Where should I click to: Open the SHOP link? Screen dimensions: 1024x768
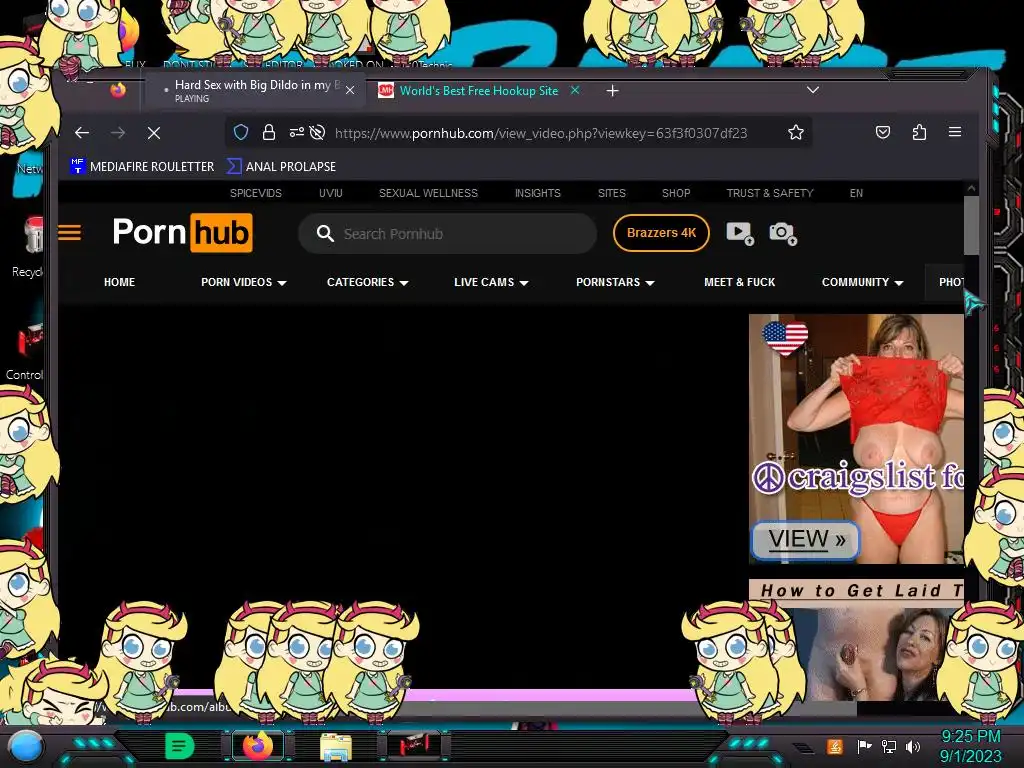point(676,193)
